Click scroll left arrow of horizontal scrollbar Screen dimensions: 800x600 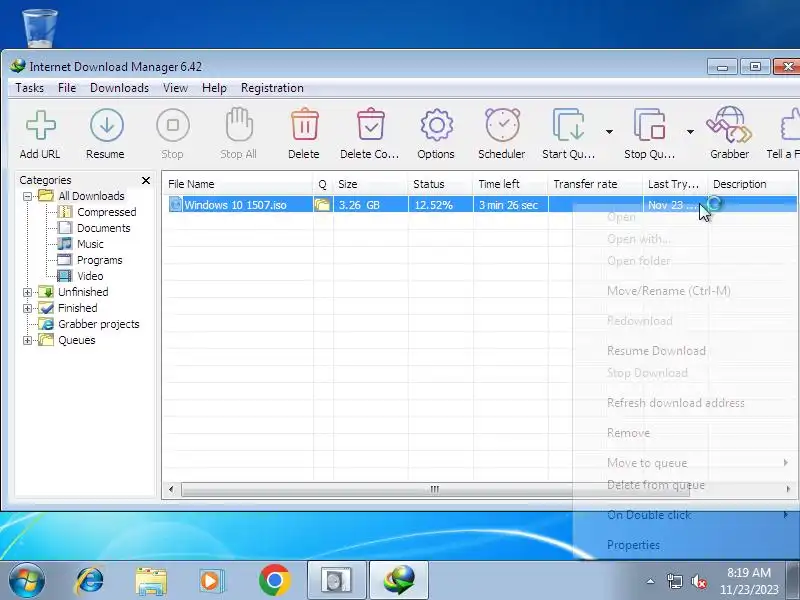[171, 489]
